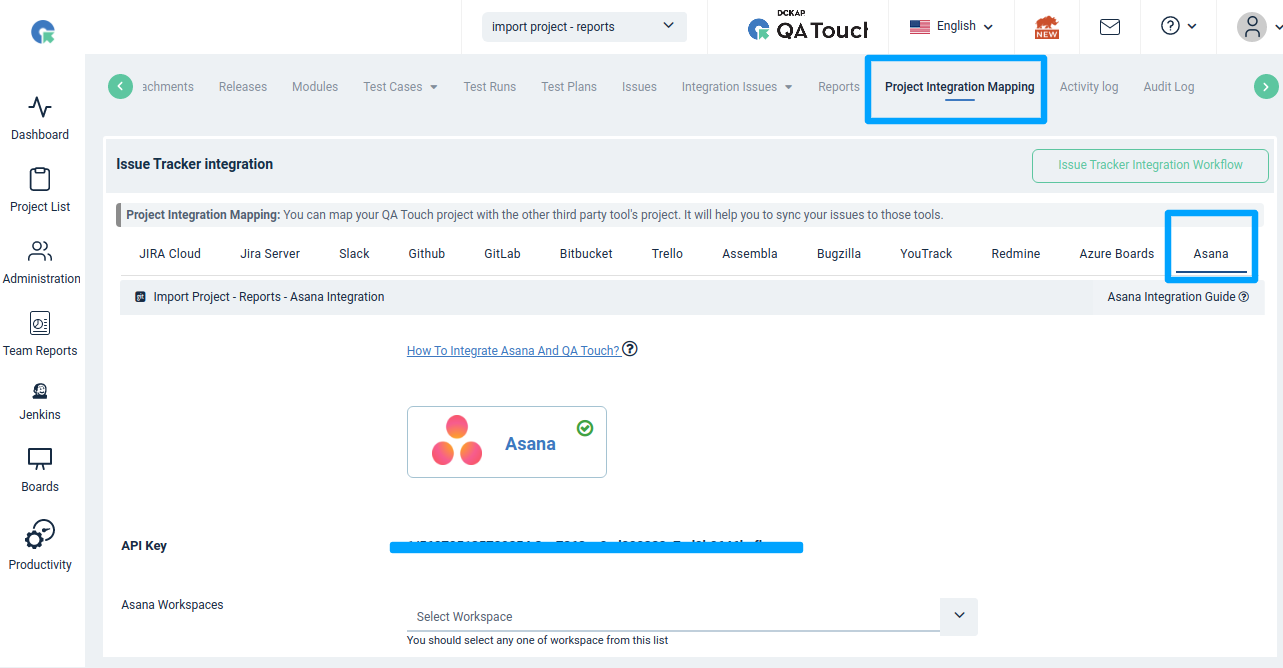Click the QA Touch logo icon at top left
1283x668 pixels.
pos(43,32)
